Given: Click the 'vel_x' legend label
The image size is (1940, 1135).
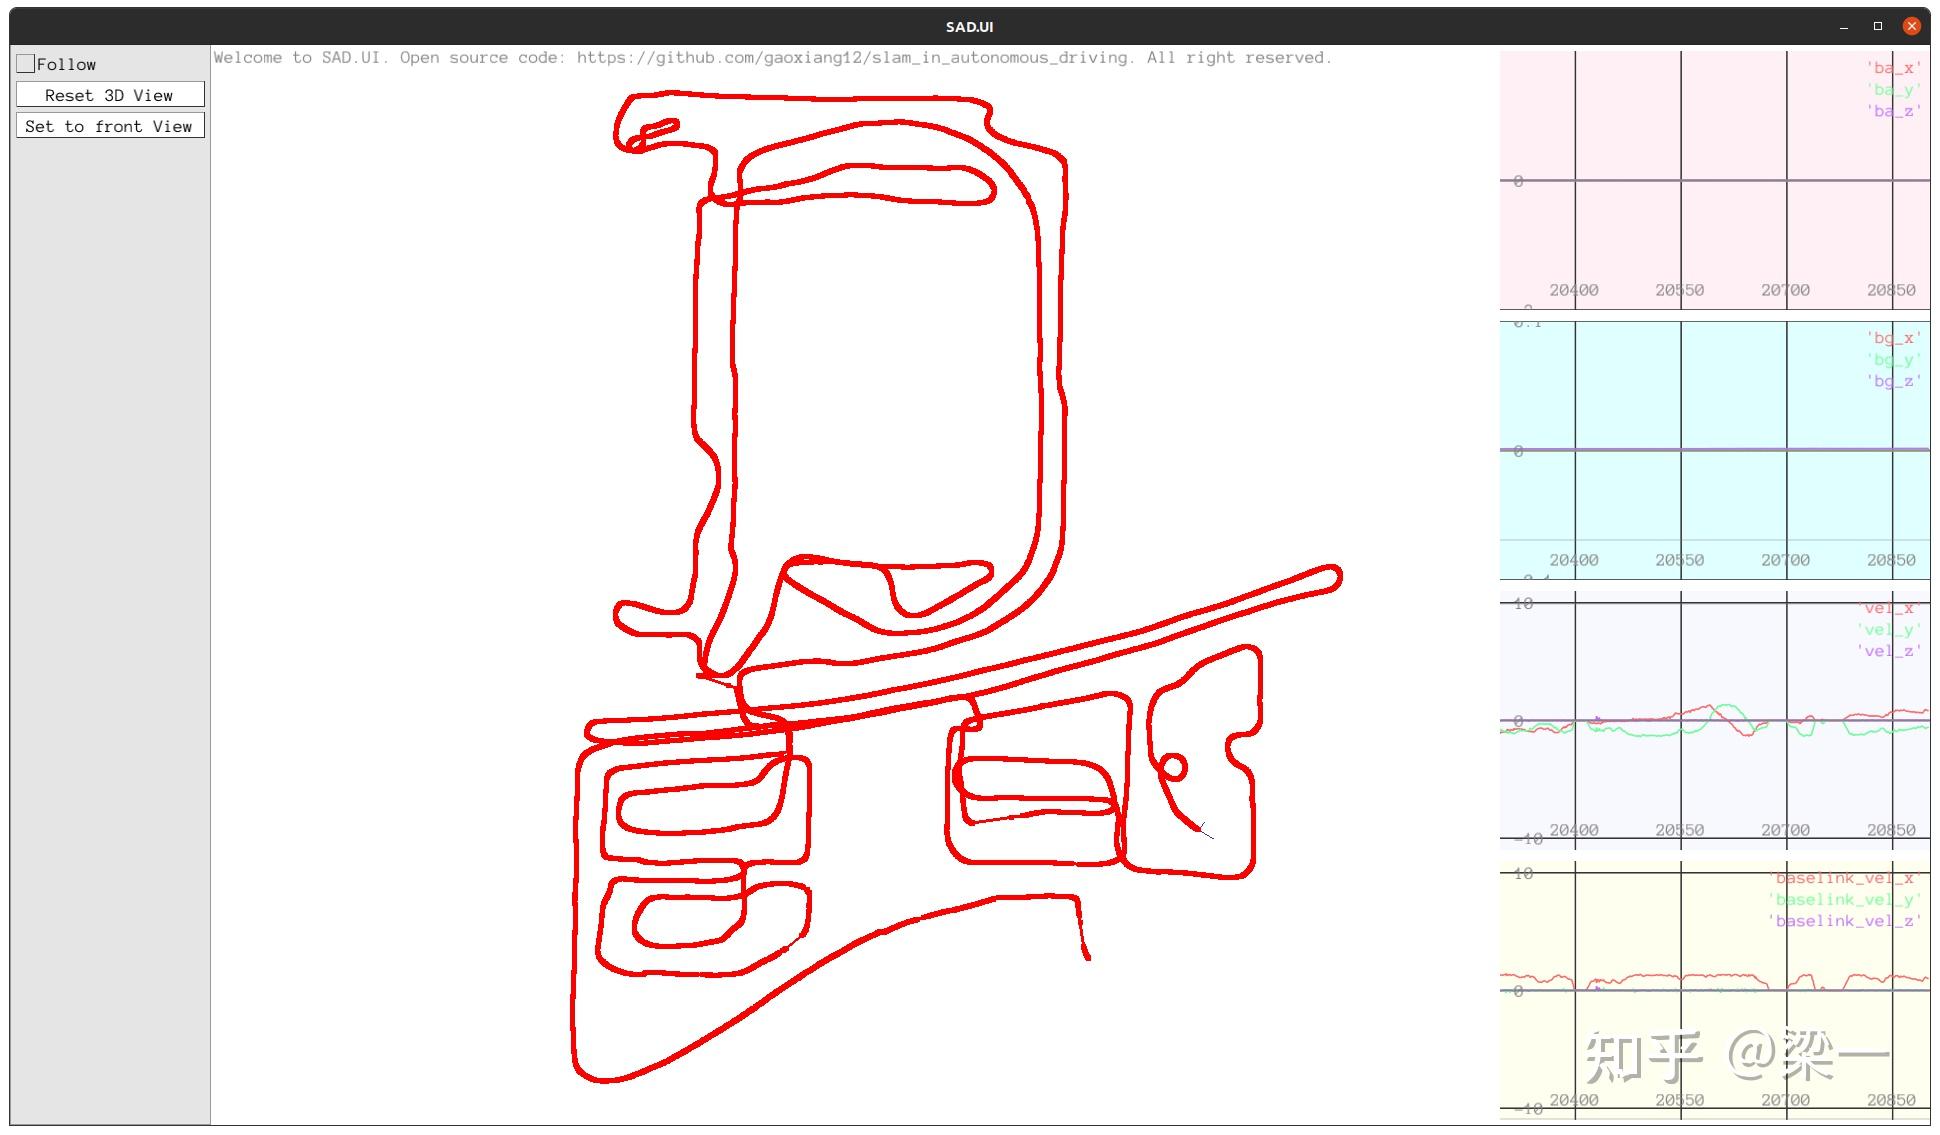Looking at the screenshot, I should [1888, 608].
